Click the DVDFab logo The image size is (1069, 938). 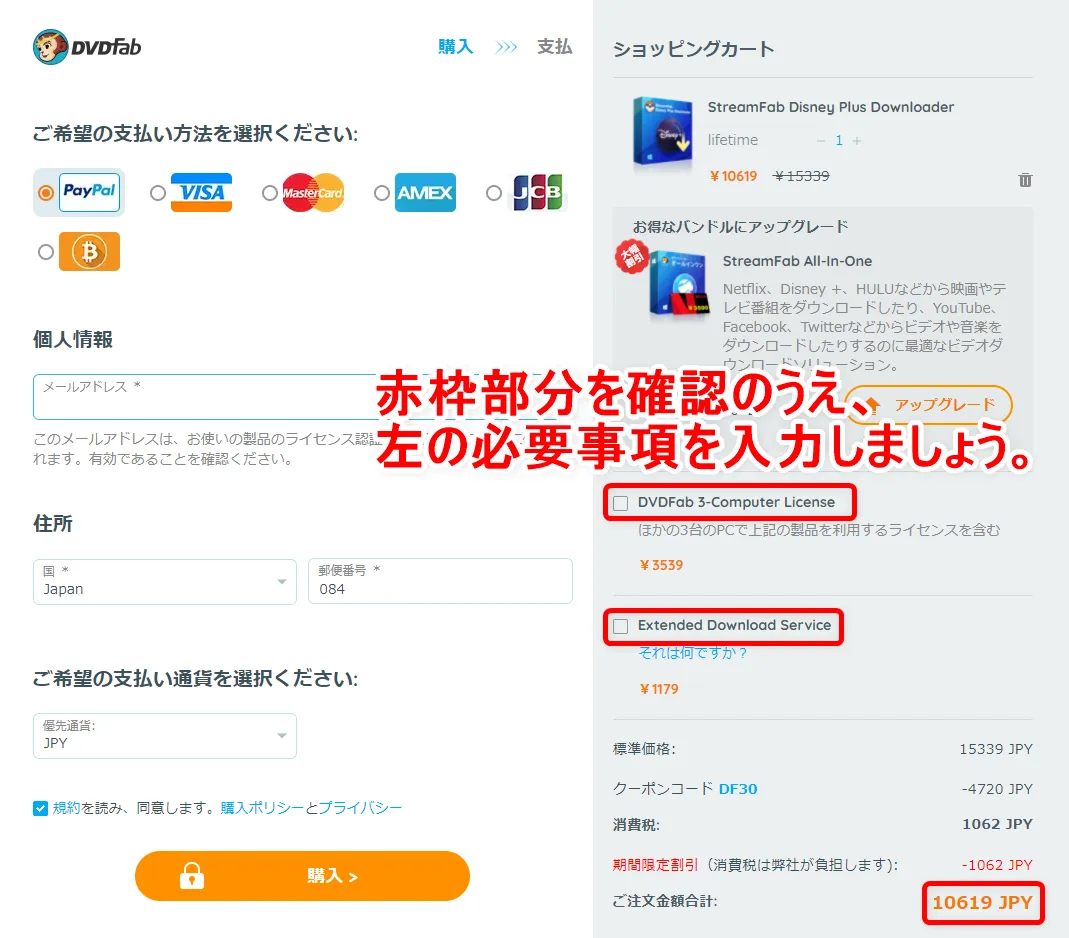click(x=87, y=47)
